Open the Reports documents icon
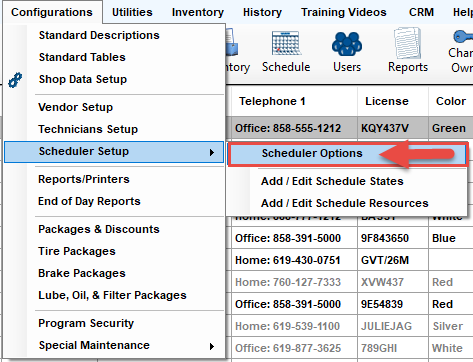Viewport: 473px width, 362px height. tap(407, 43)
